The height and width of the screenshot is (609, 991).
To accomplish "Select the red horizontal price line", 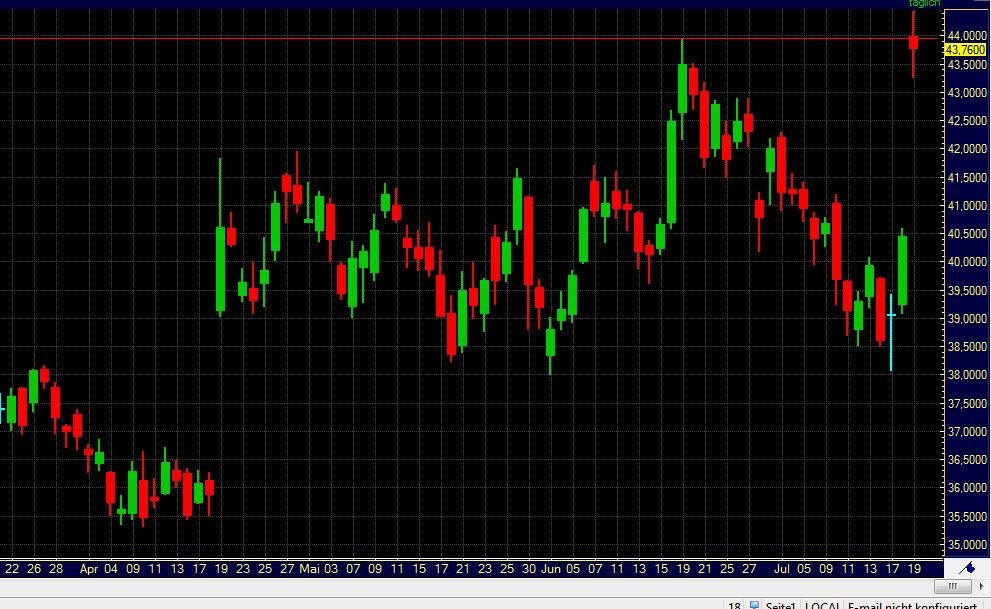I will (x=468, y=38).
